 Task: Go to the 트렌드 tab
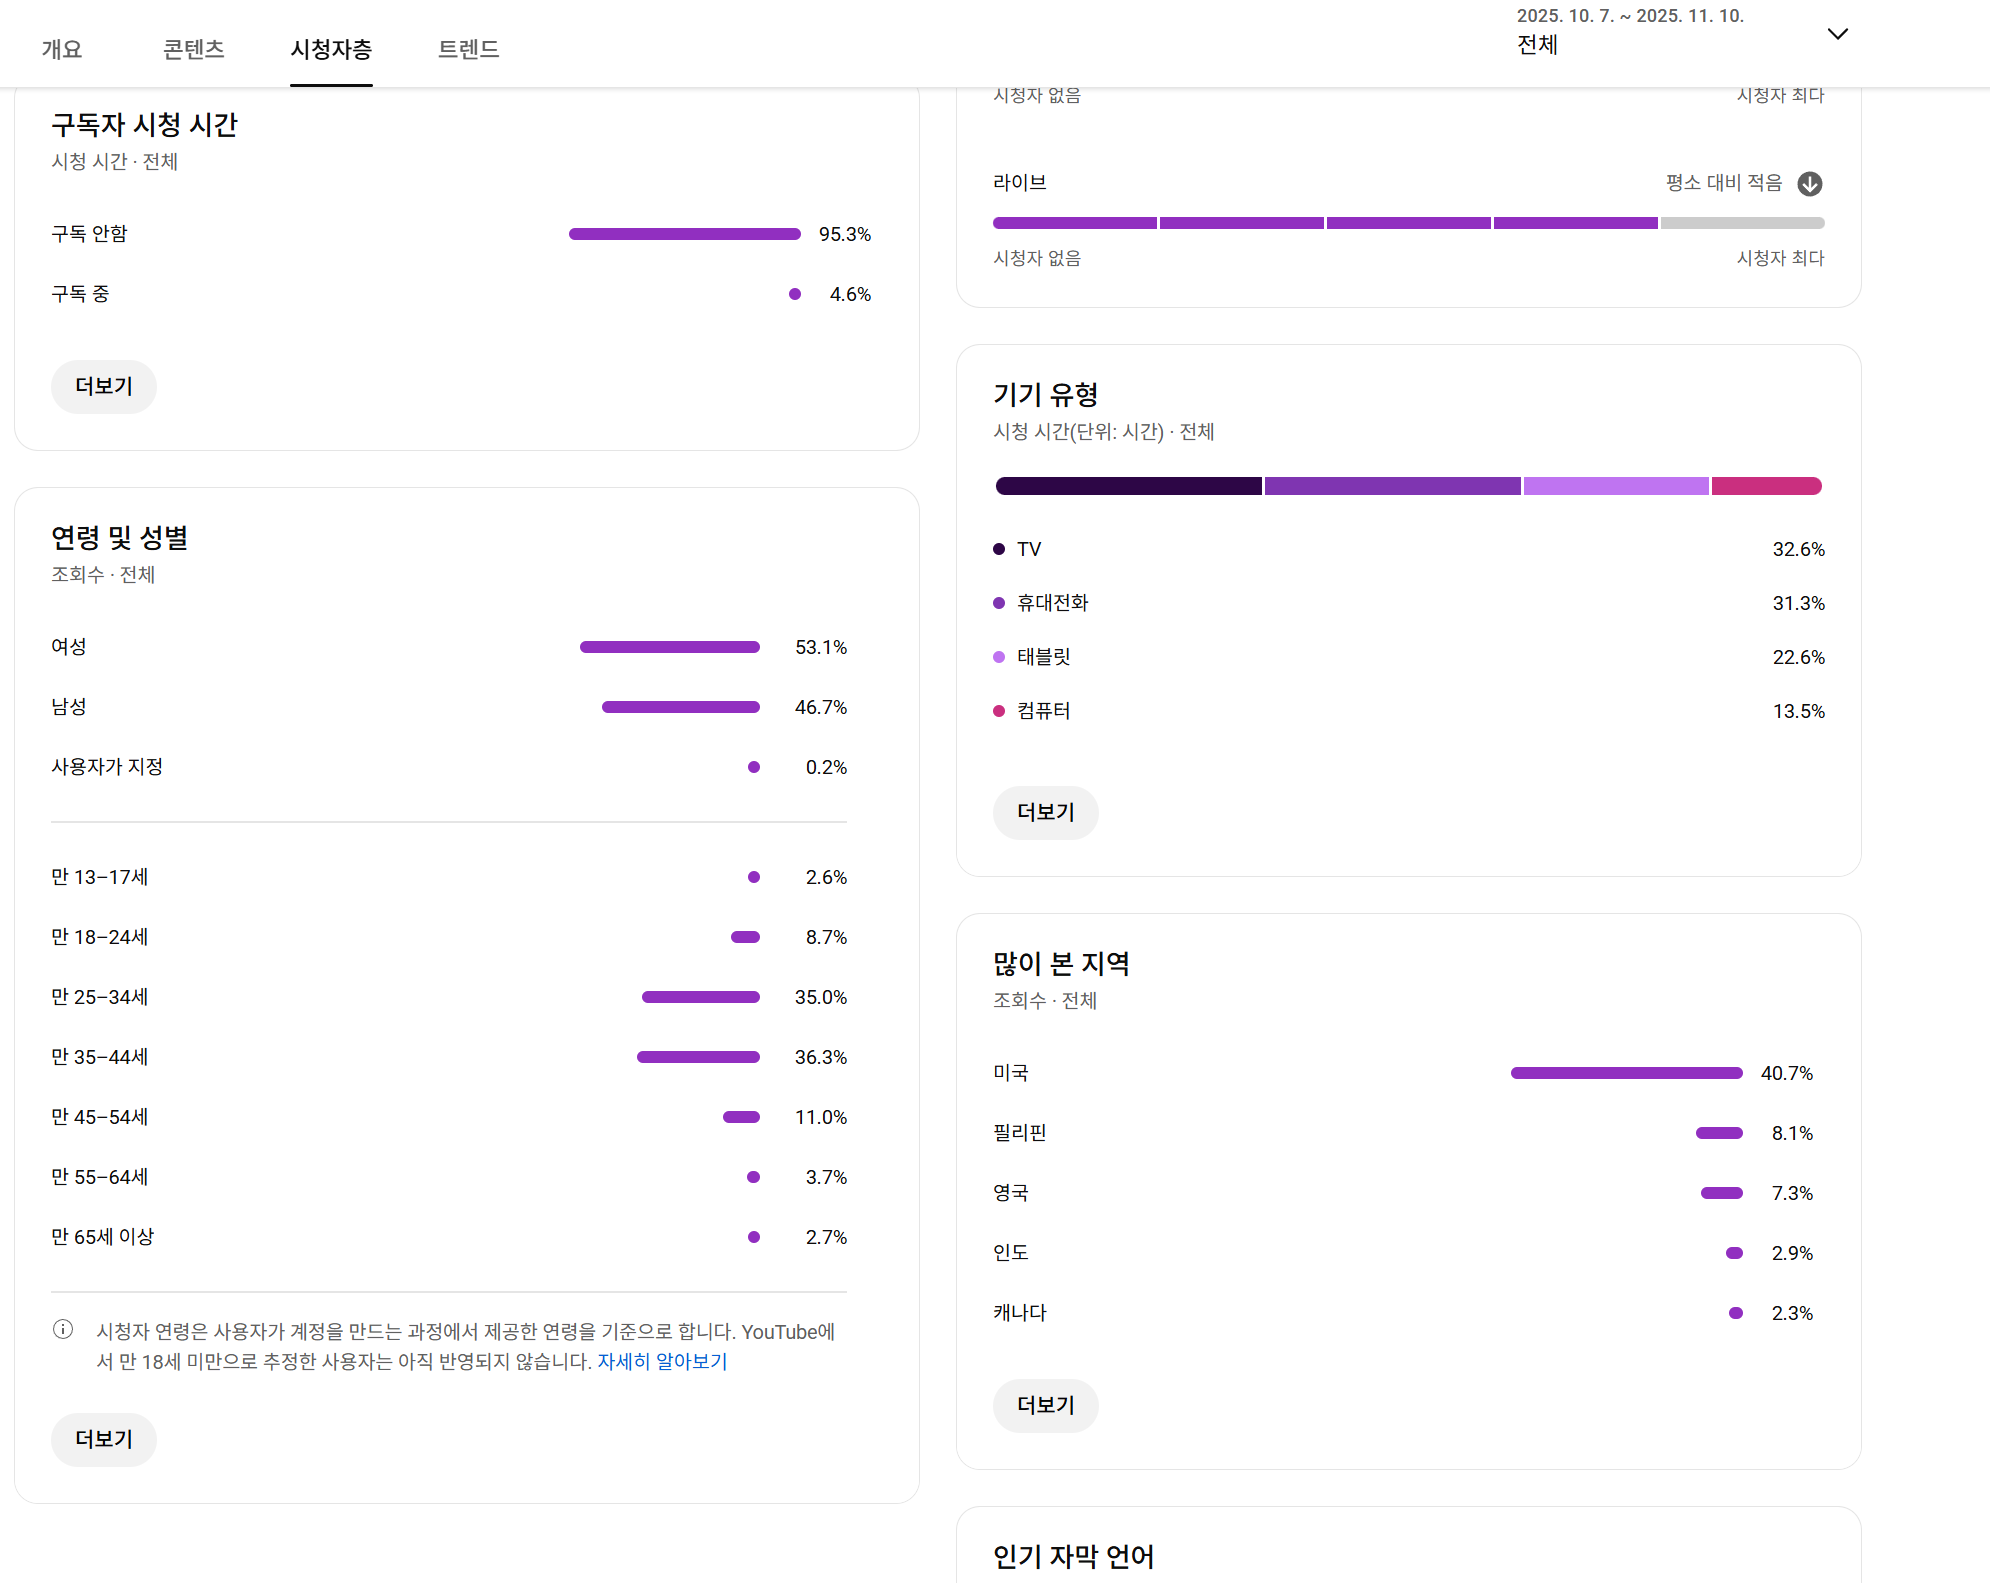[x=468, y=49]
